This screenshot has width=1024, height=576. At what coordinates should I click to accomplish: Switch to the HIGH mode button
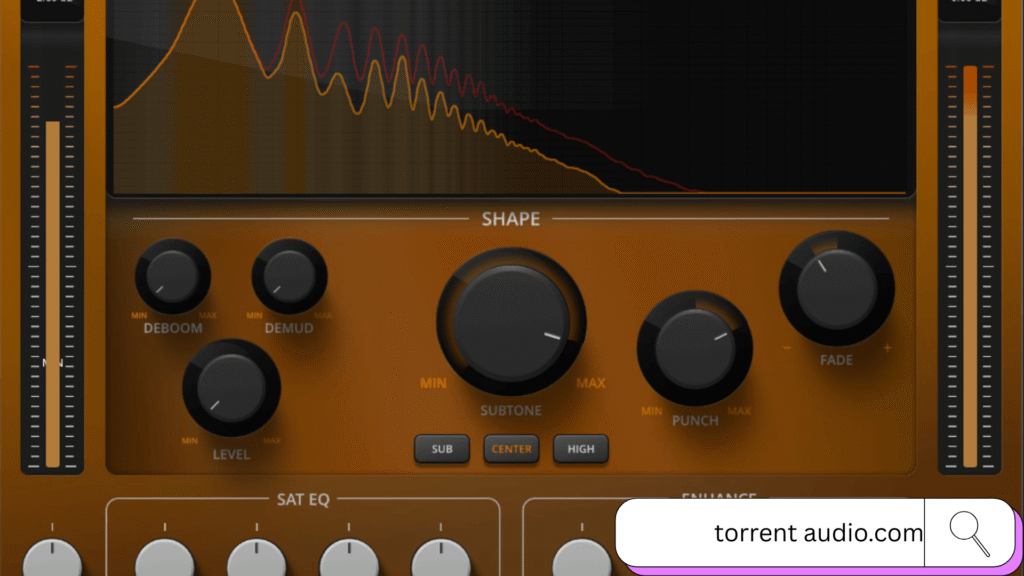coord(581,449)
